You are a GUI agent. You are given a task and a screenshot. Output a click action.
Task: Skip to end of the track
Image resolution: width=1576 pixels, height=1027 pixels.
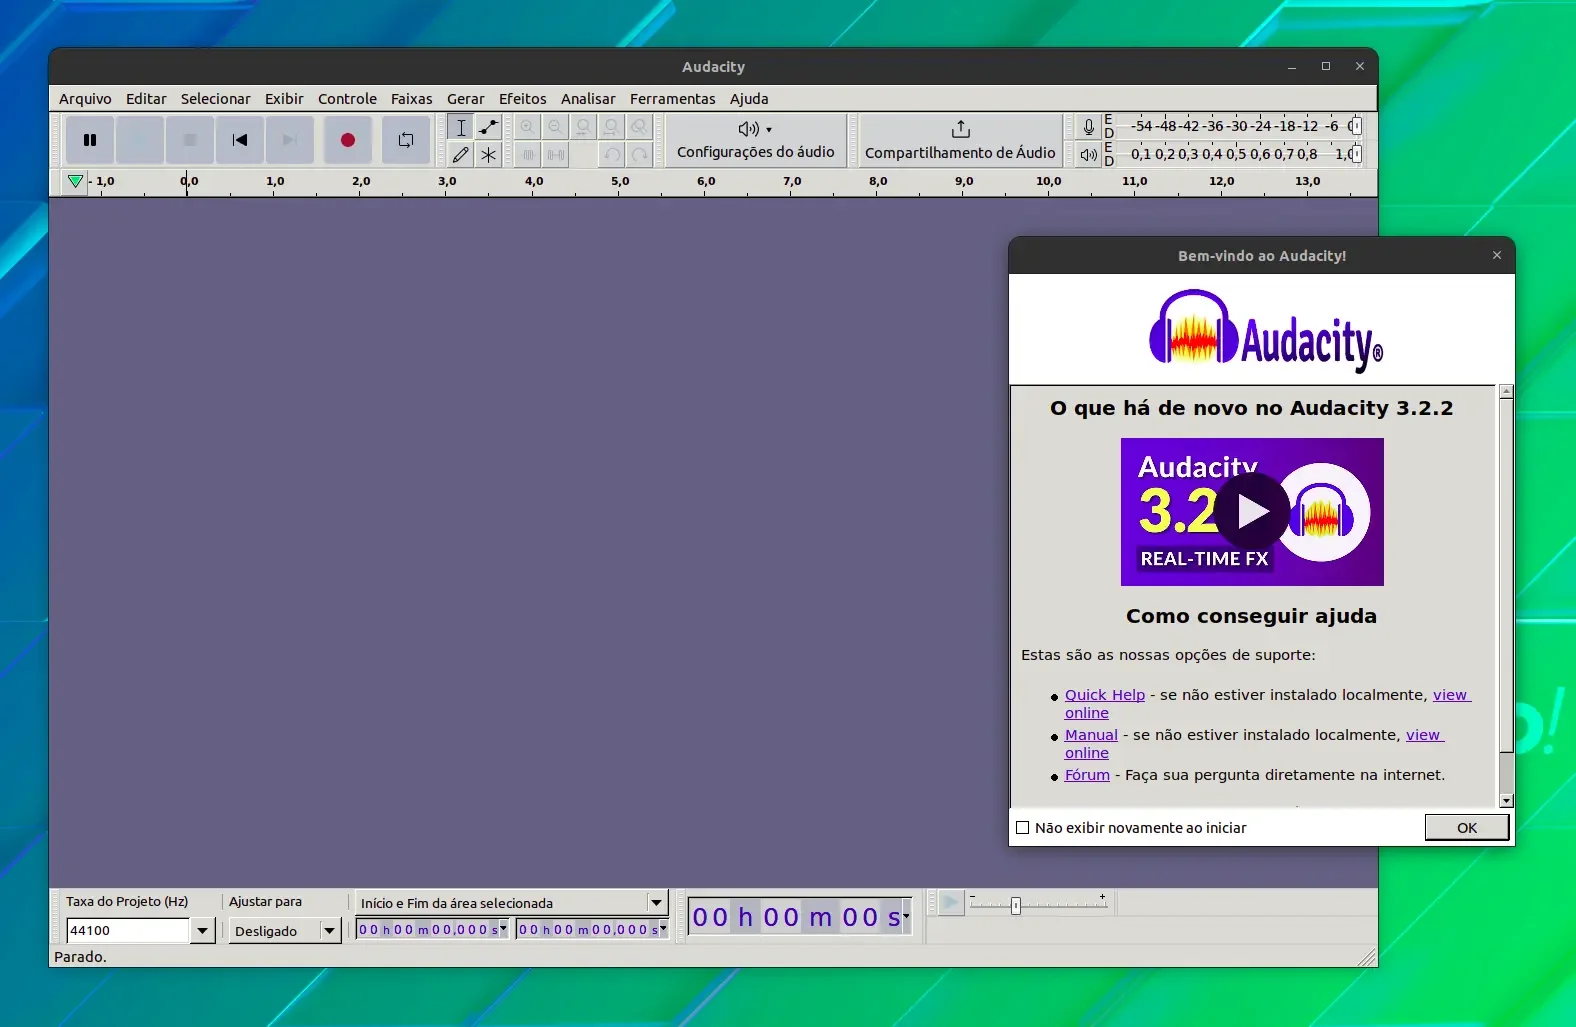(x=290, y=140)
